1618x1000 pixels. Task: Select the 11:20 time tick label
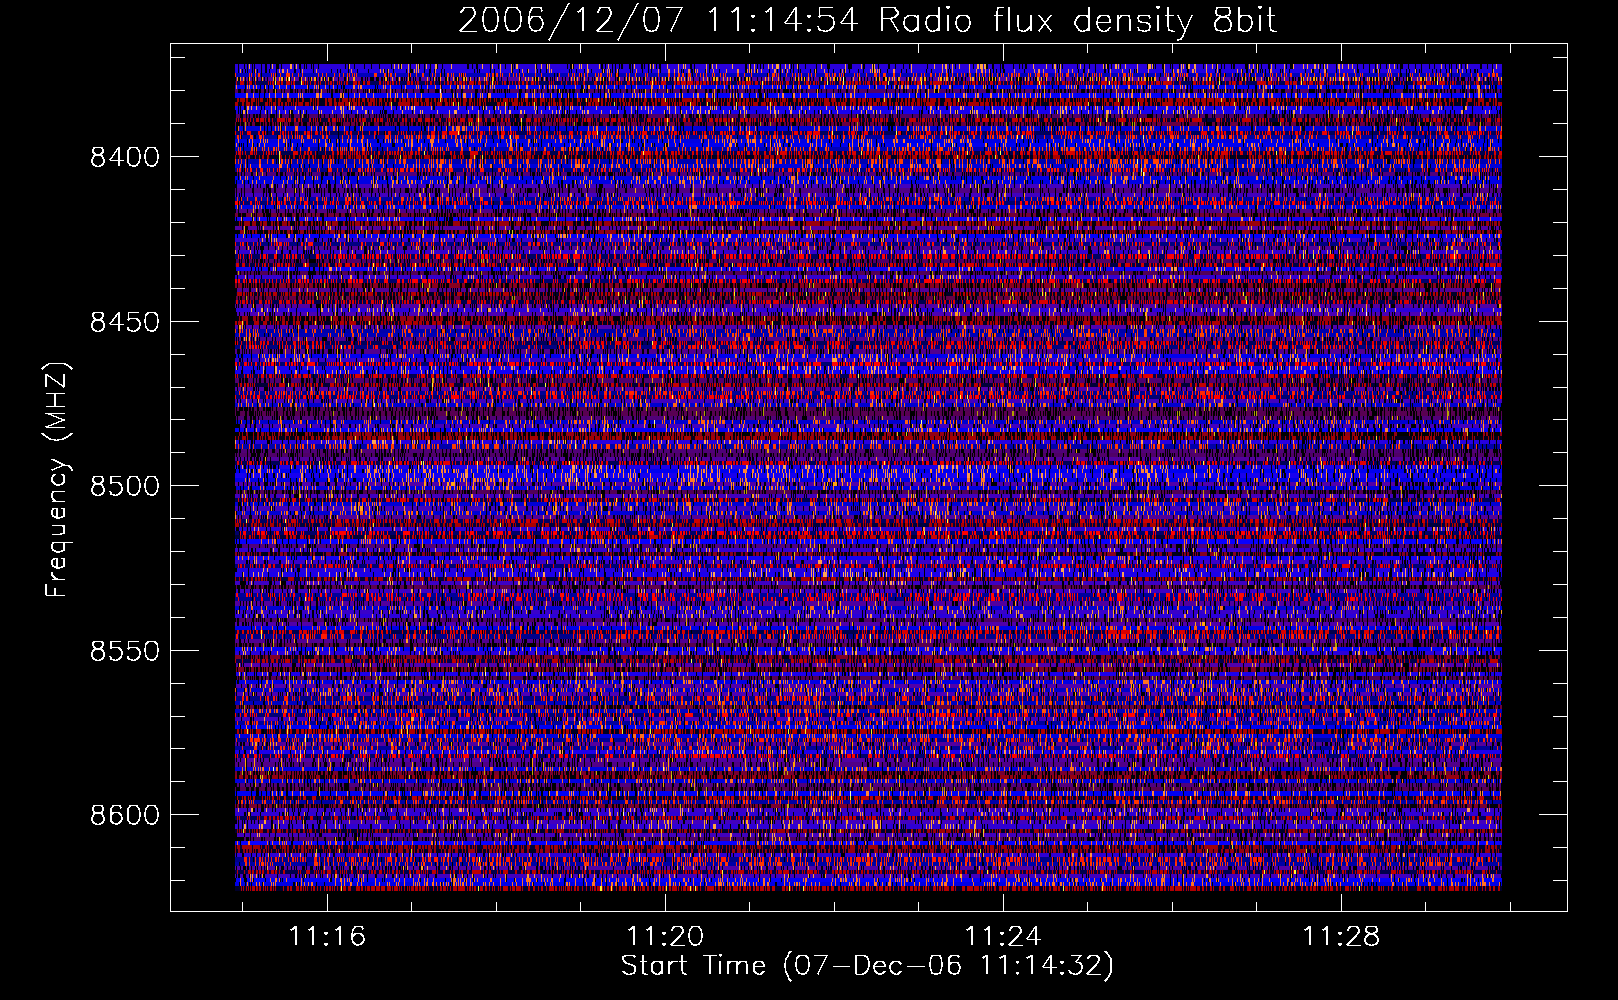pyautogui.click(x=665, y=936)
